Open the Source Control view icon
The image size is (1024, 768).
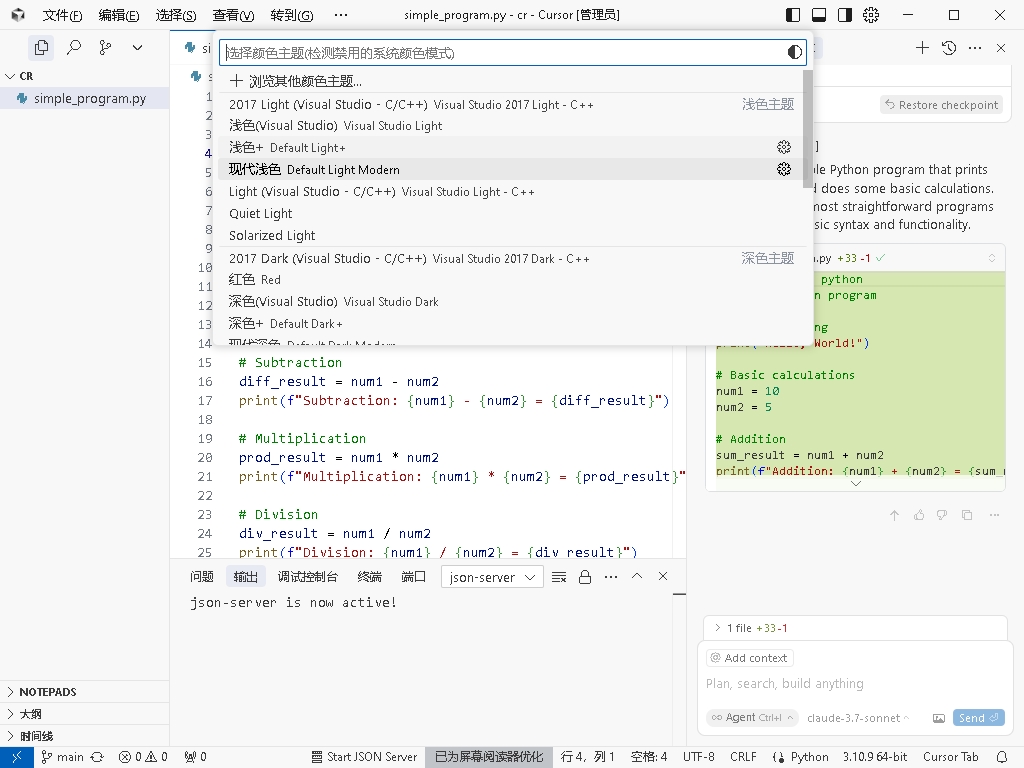(x=105, y=48)
